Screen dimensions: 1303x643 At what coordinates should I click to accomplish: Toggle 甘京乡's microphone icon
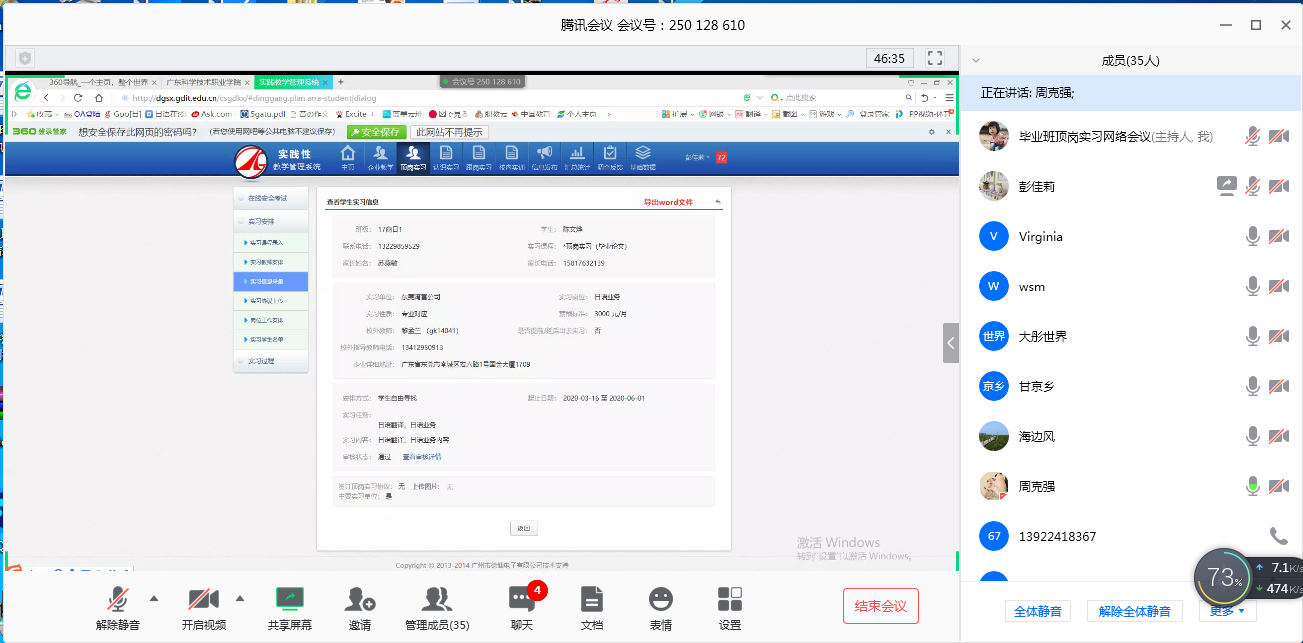1252,386
